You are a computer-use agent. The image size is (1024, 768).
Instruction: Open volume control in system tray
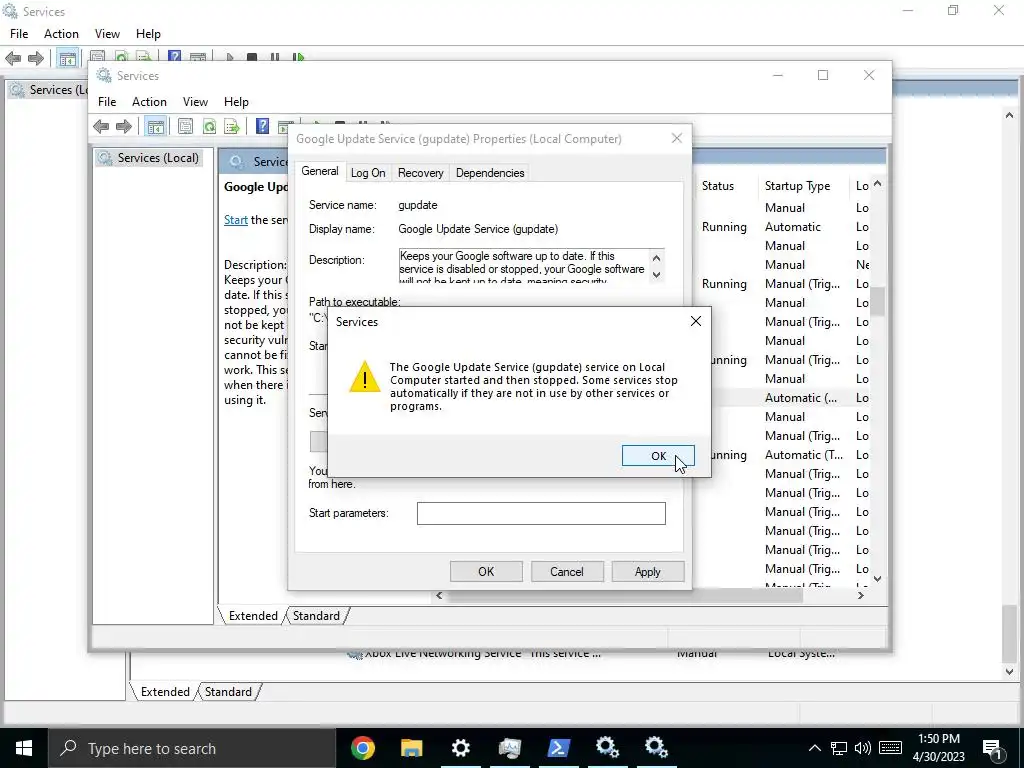pos(863,748)
